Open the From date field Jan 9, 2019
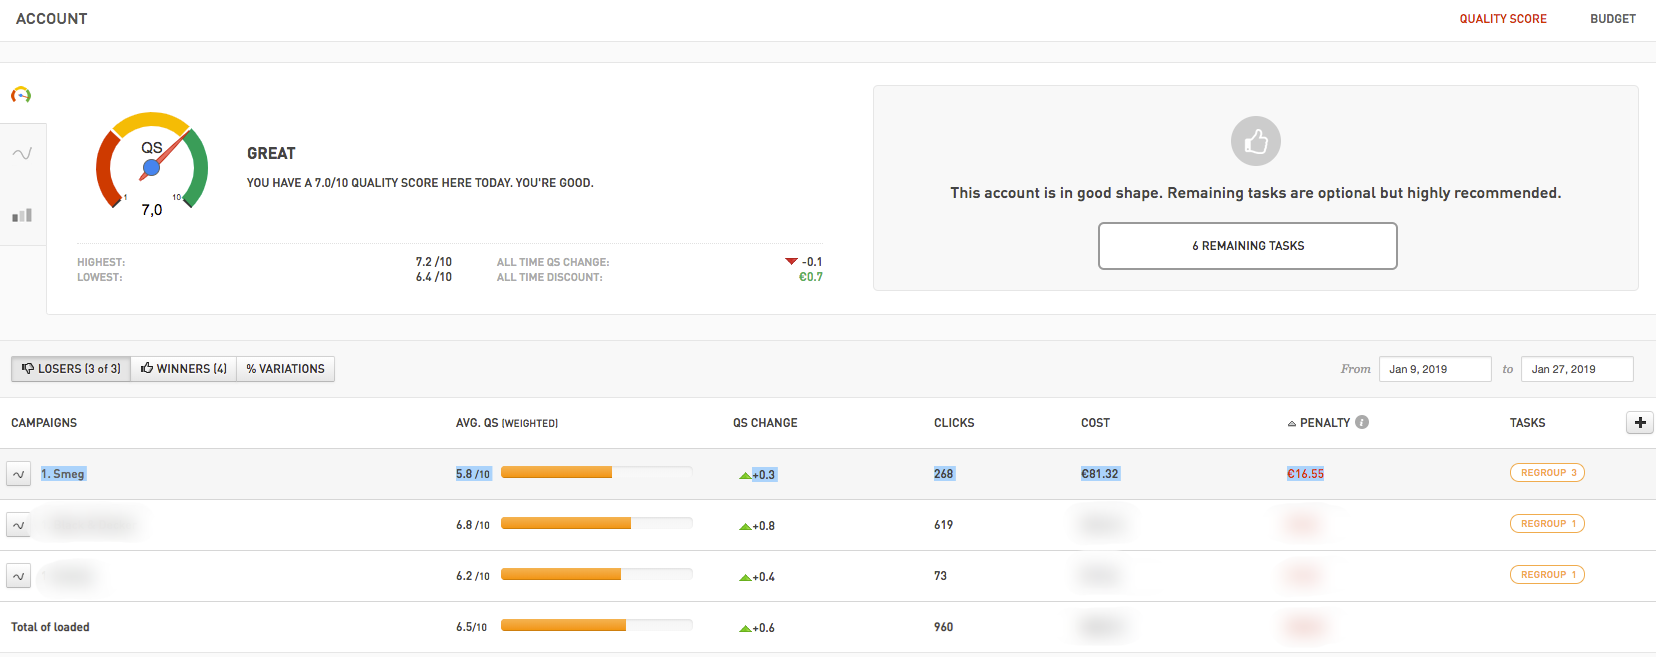 1435,369
